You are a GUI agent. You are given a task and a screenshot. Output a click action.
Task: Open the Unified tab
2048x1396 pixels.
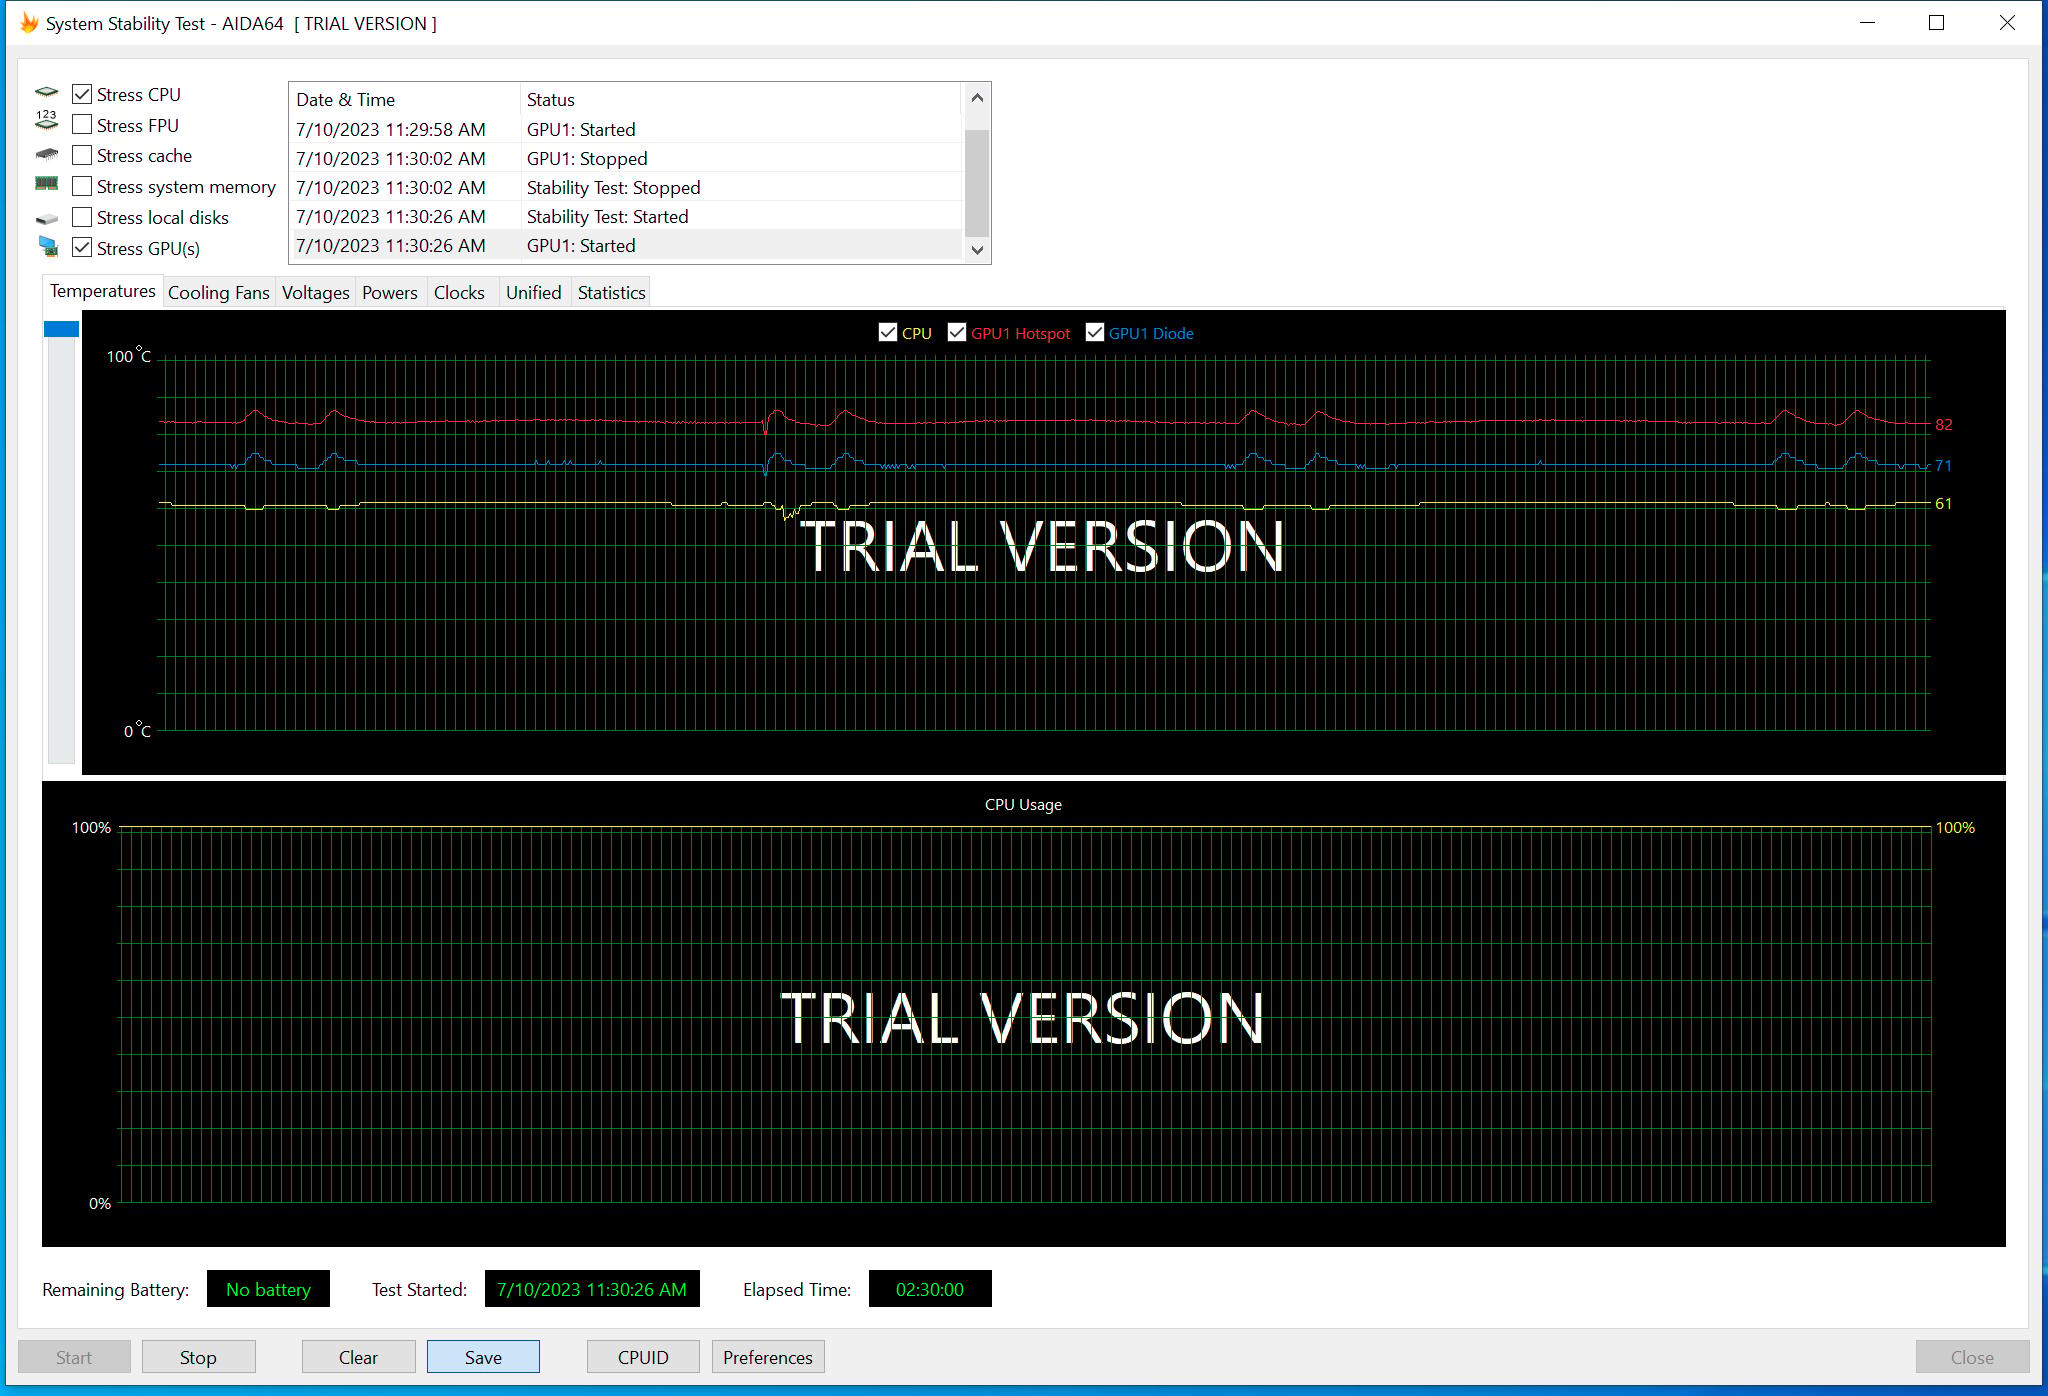[x=534, y=292]
